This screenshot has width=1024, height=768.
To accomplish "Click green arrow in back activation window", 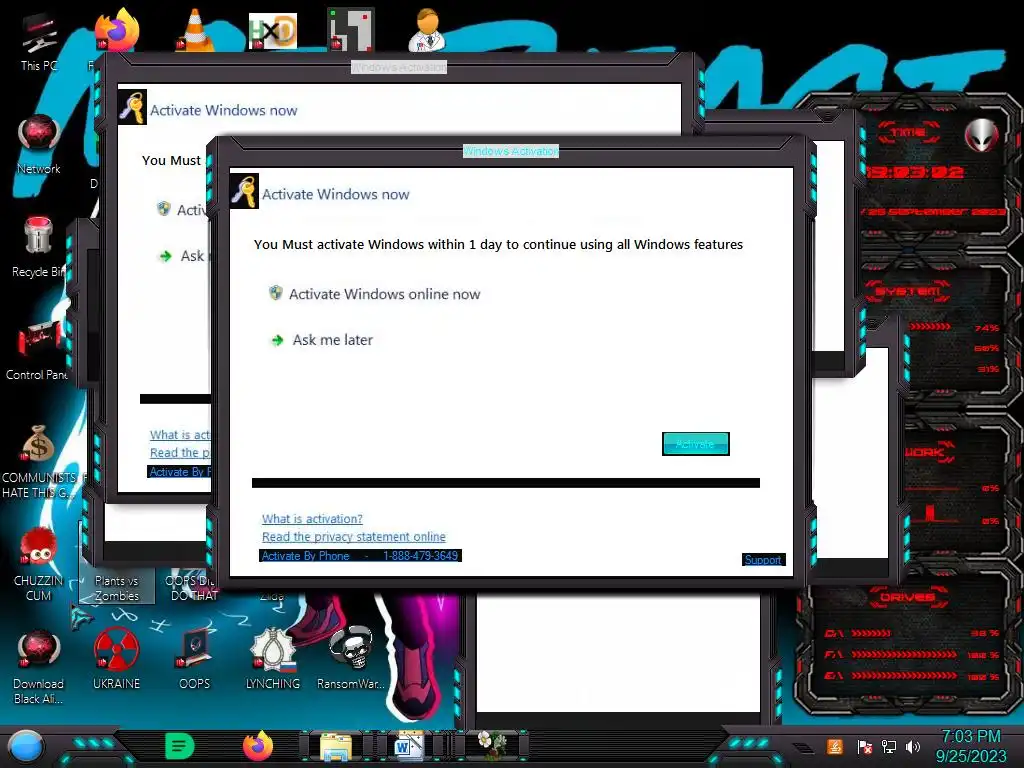I will 165,256.
